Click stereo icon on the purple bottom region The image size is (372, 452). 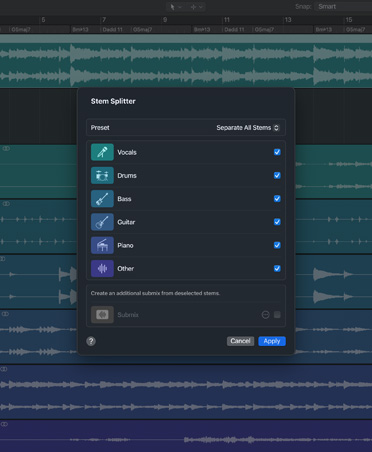(x=4, y=424)
